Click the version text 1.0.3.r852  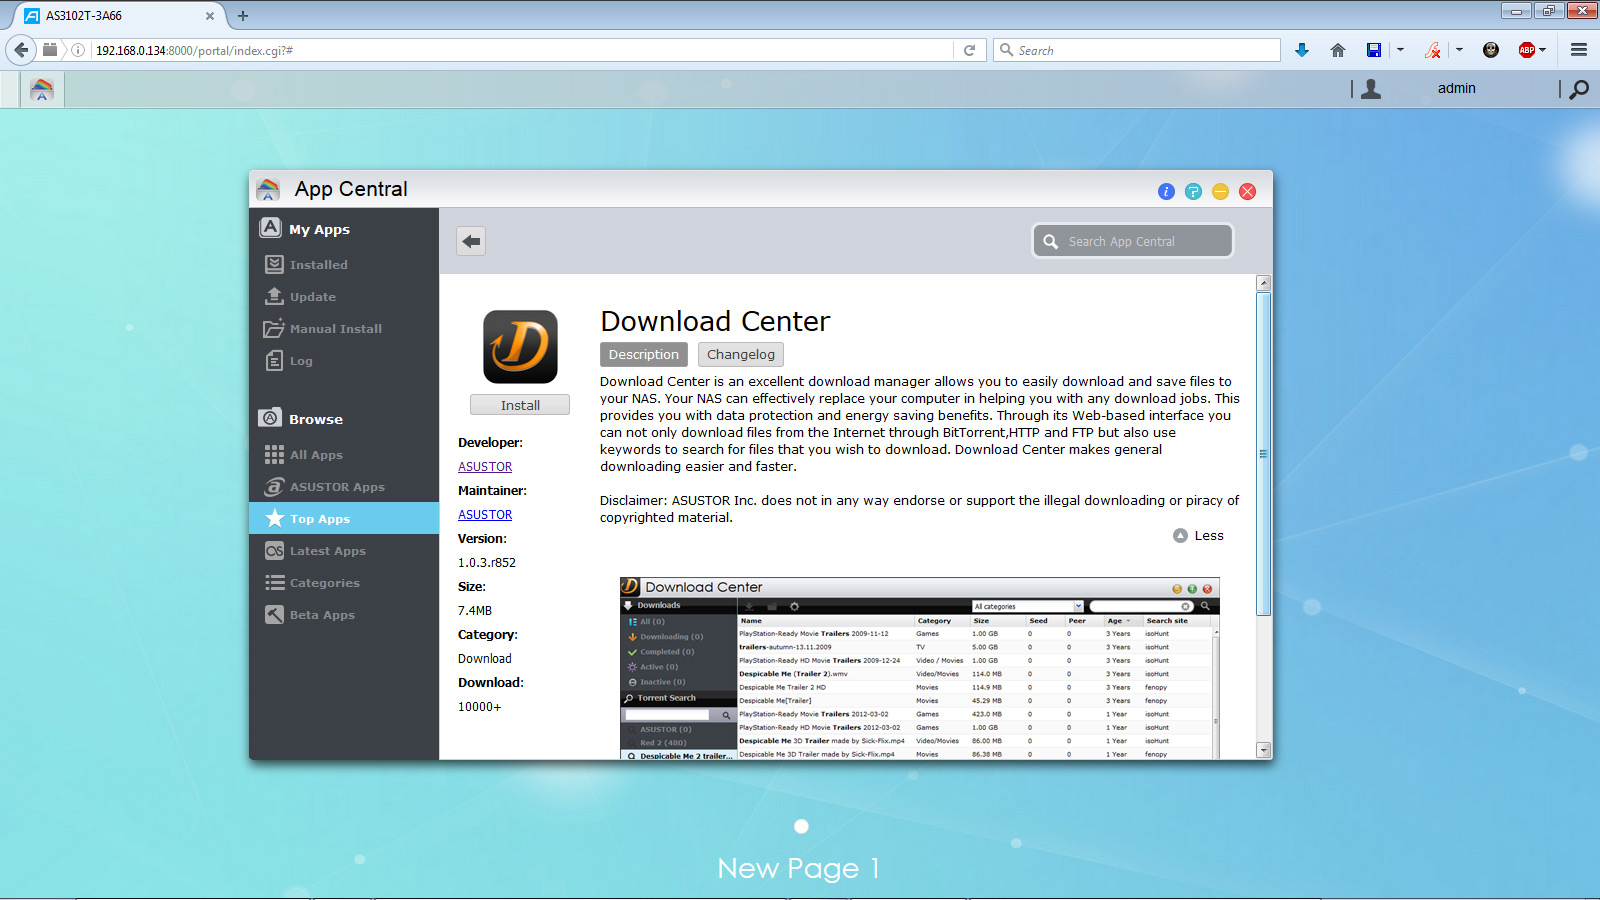coord(487,563)
